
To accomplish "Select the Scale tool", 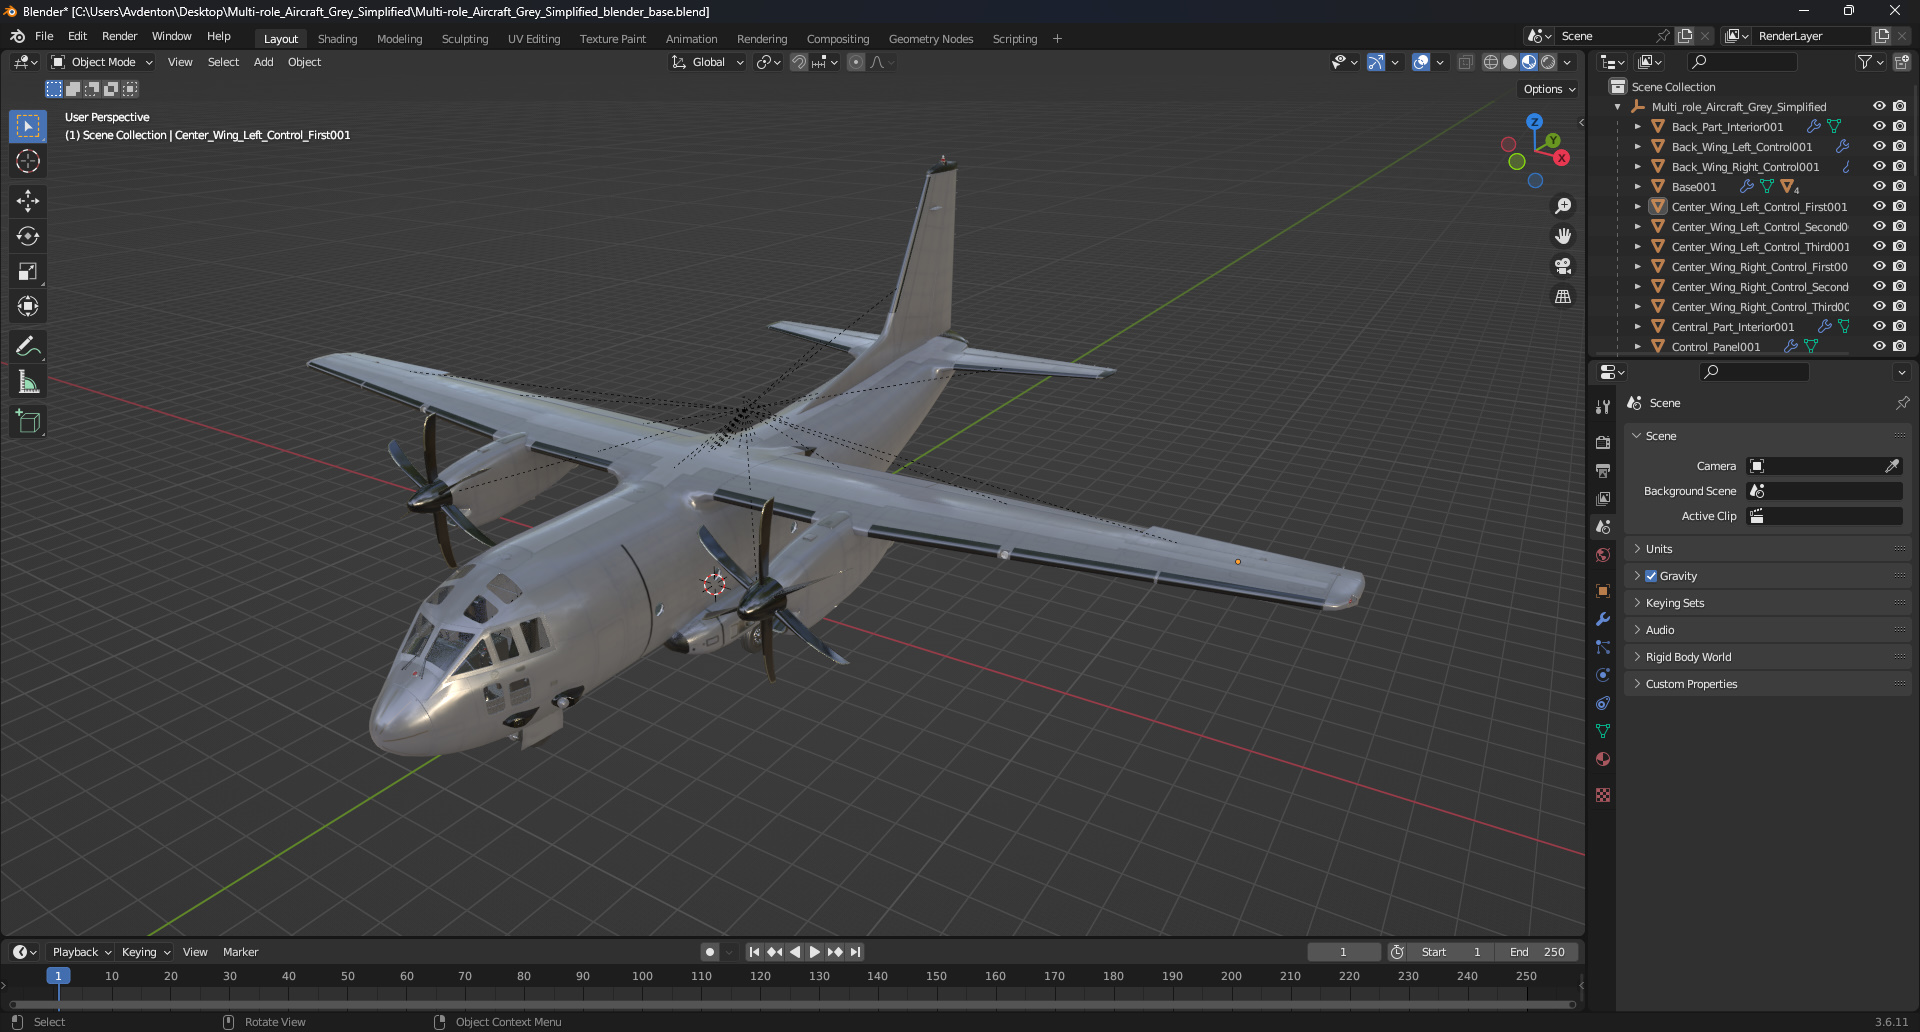I will click(28, 271).
